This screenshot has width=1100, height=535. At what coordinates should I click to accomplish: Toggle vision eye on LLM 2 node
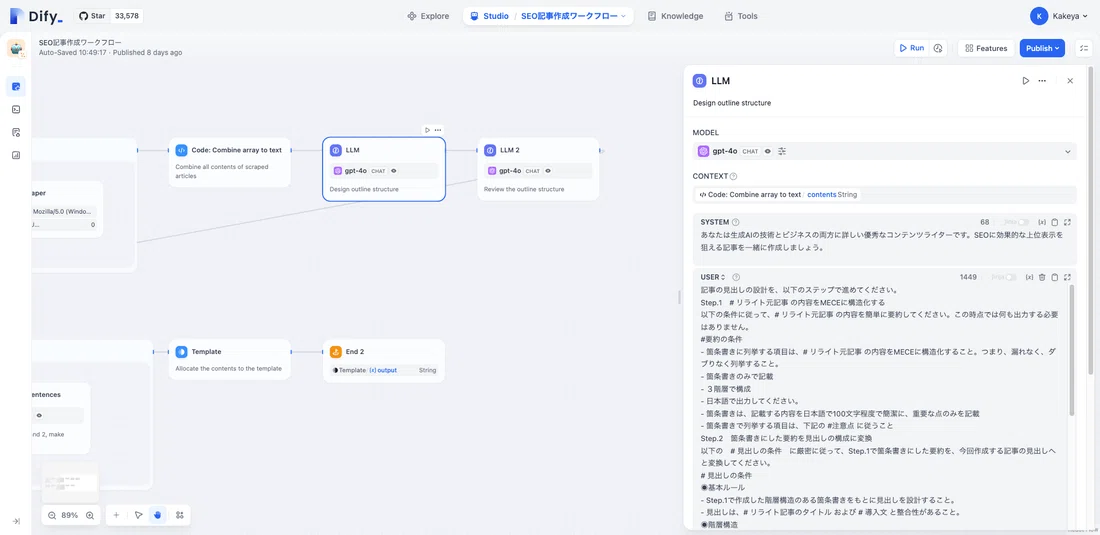548,170
